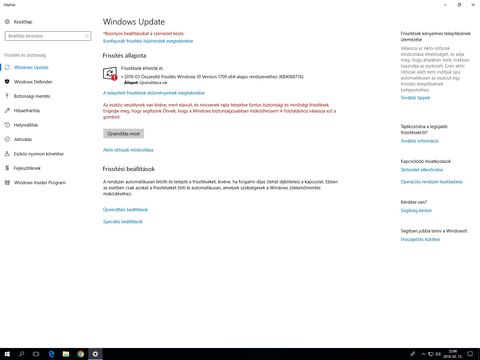Open Újraindítási beállítások link
480x360 pixels.
click(x=125, y=210)
